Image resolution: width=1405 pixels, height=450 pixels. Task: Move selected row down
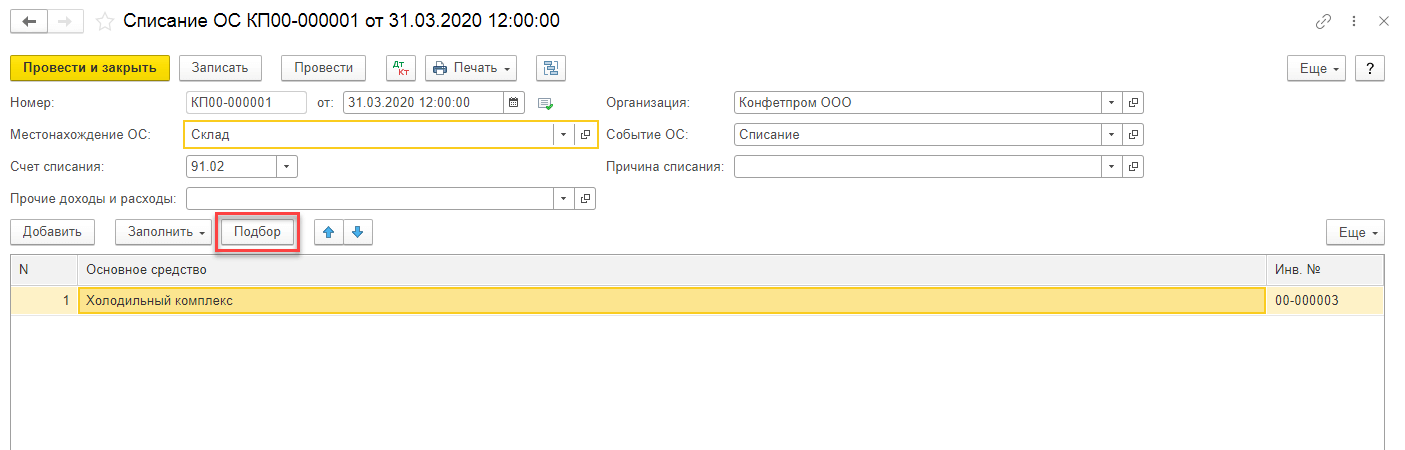coord(357,232)
